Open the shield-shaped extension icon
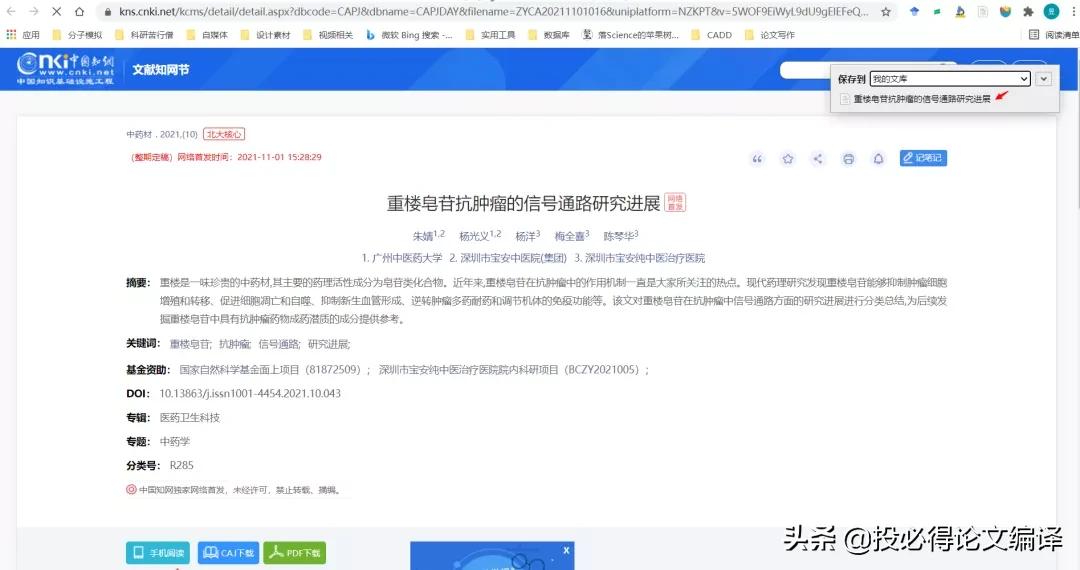Screen dimensions: 1080x570 coord(1006,12)
